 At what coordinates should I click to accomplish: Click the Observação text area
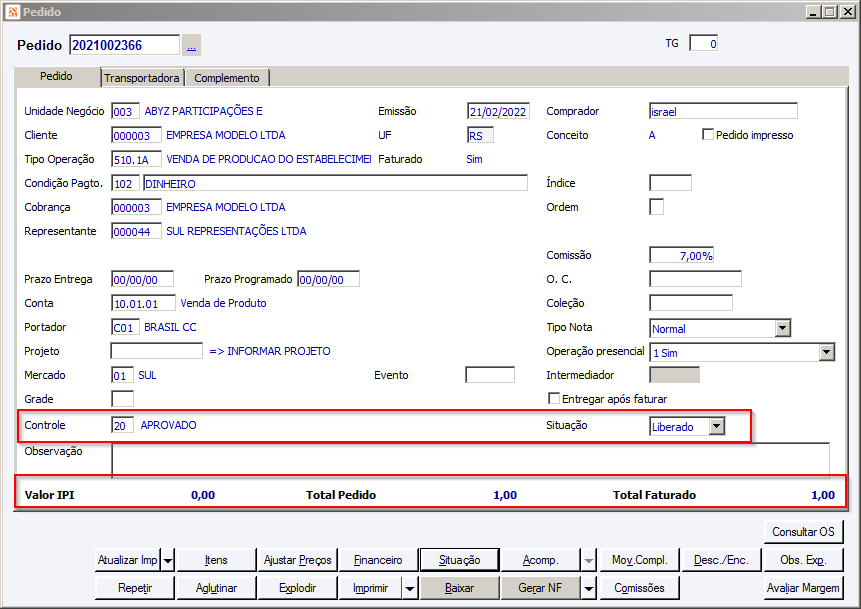click(471, 460)
